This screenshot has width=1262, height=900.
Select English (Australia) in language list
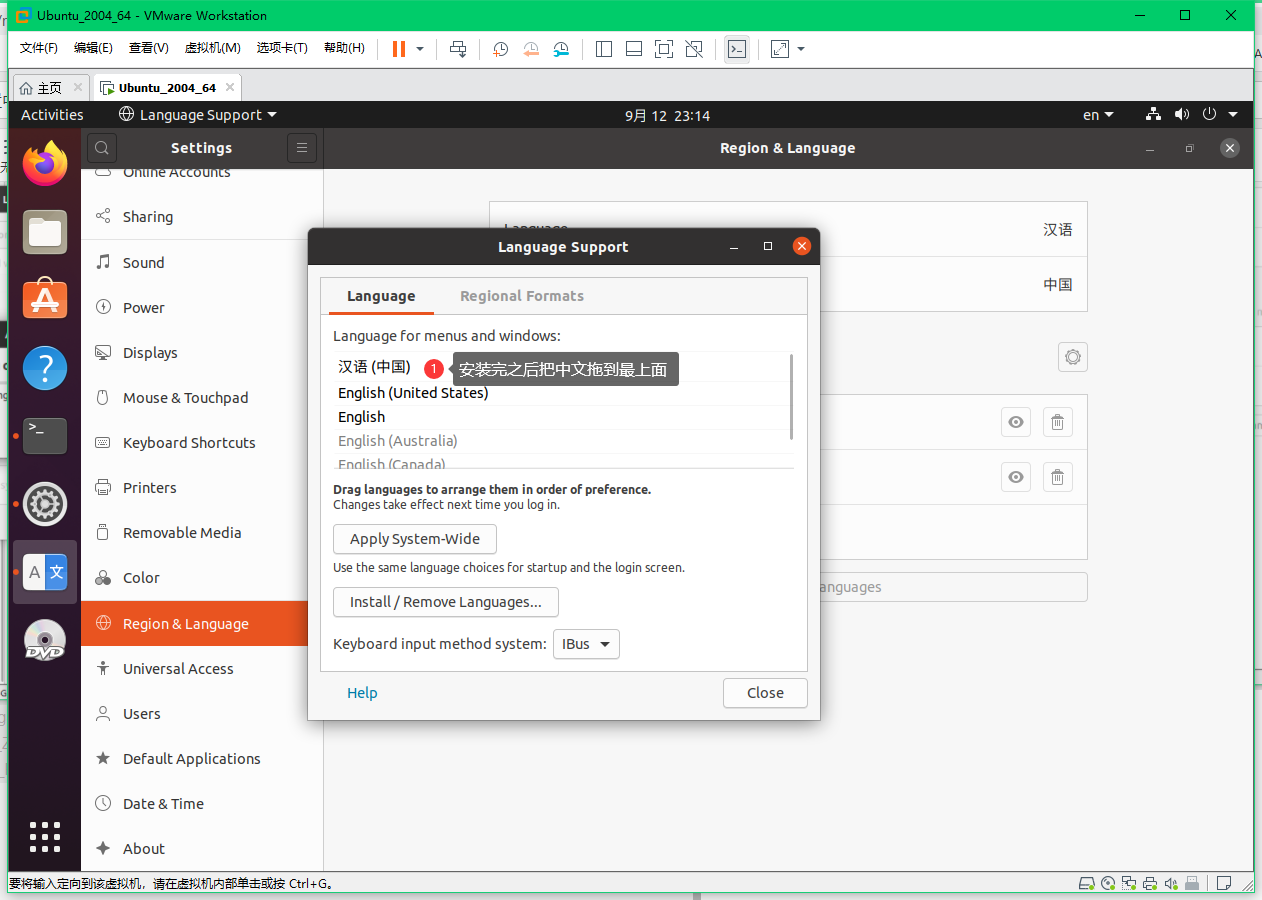click(397, 441)
